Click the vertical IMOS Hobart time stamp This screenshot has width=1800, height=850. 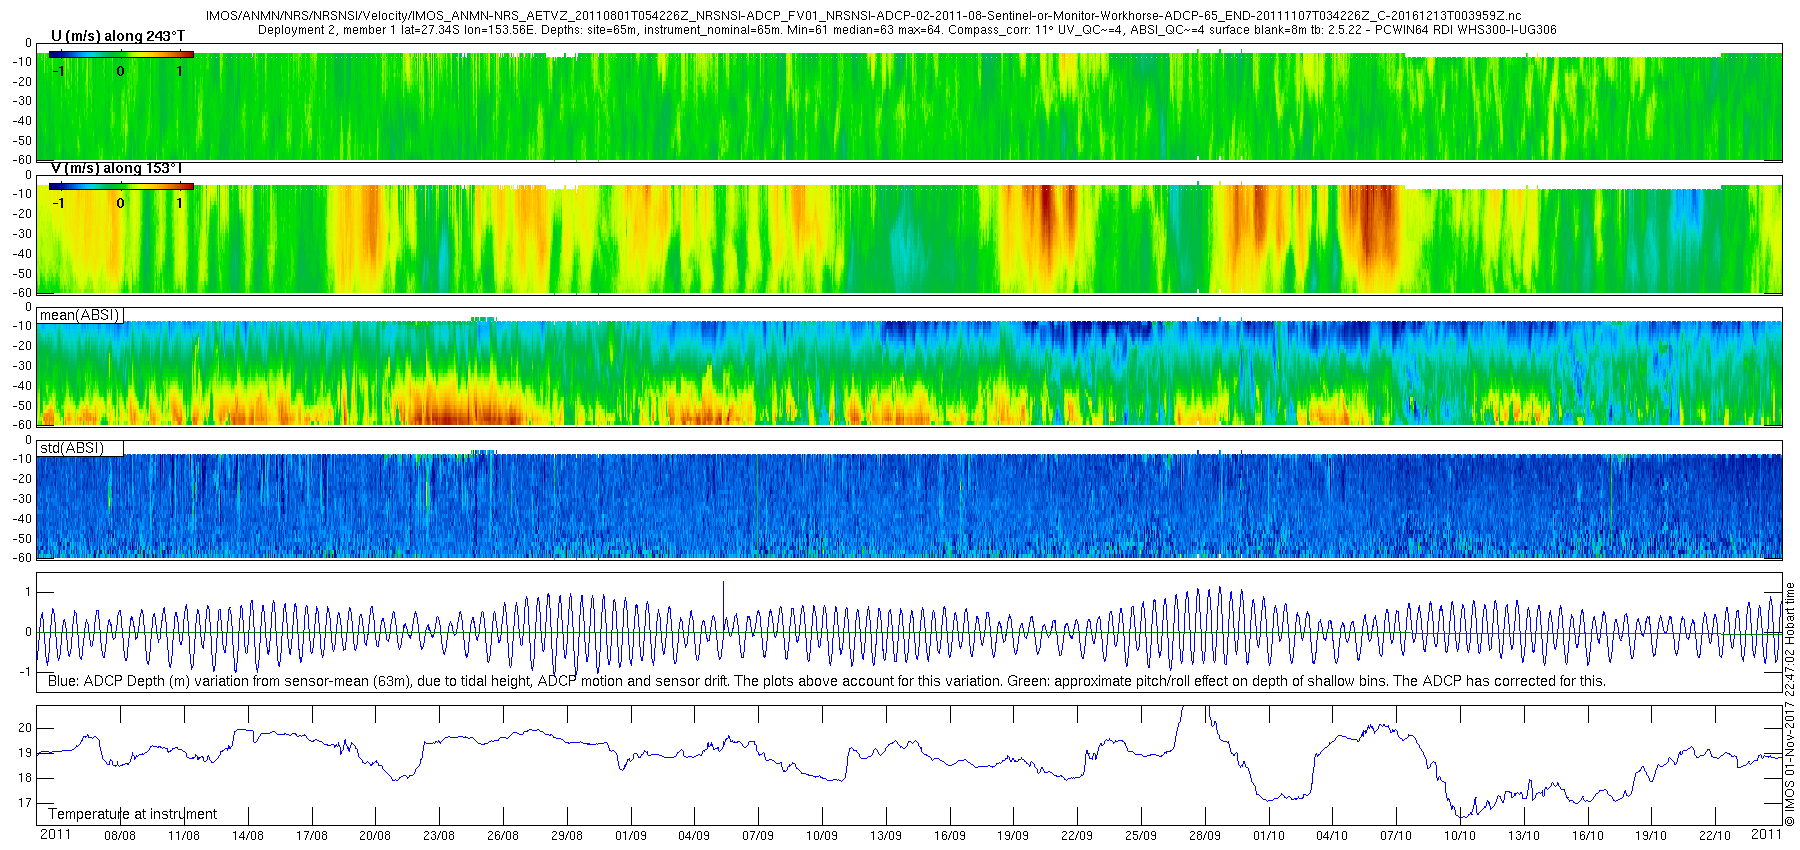(1790, 704)
